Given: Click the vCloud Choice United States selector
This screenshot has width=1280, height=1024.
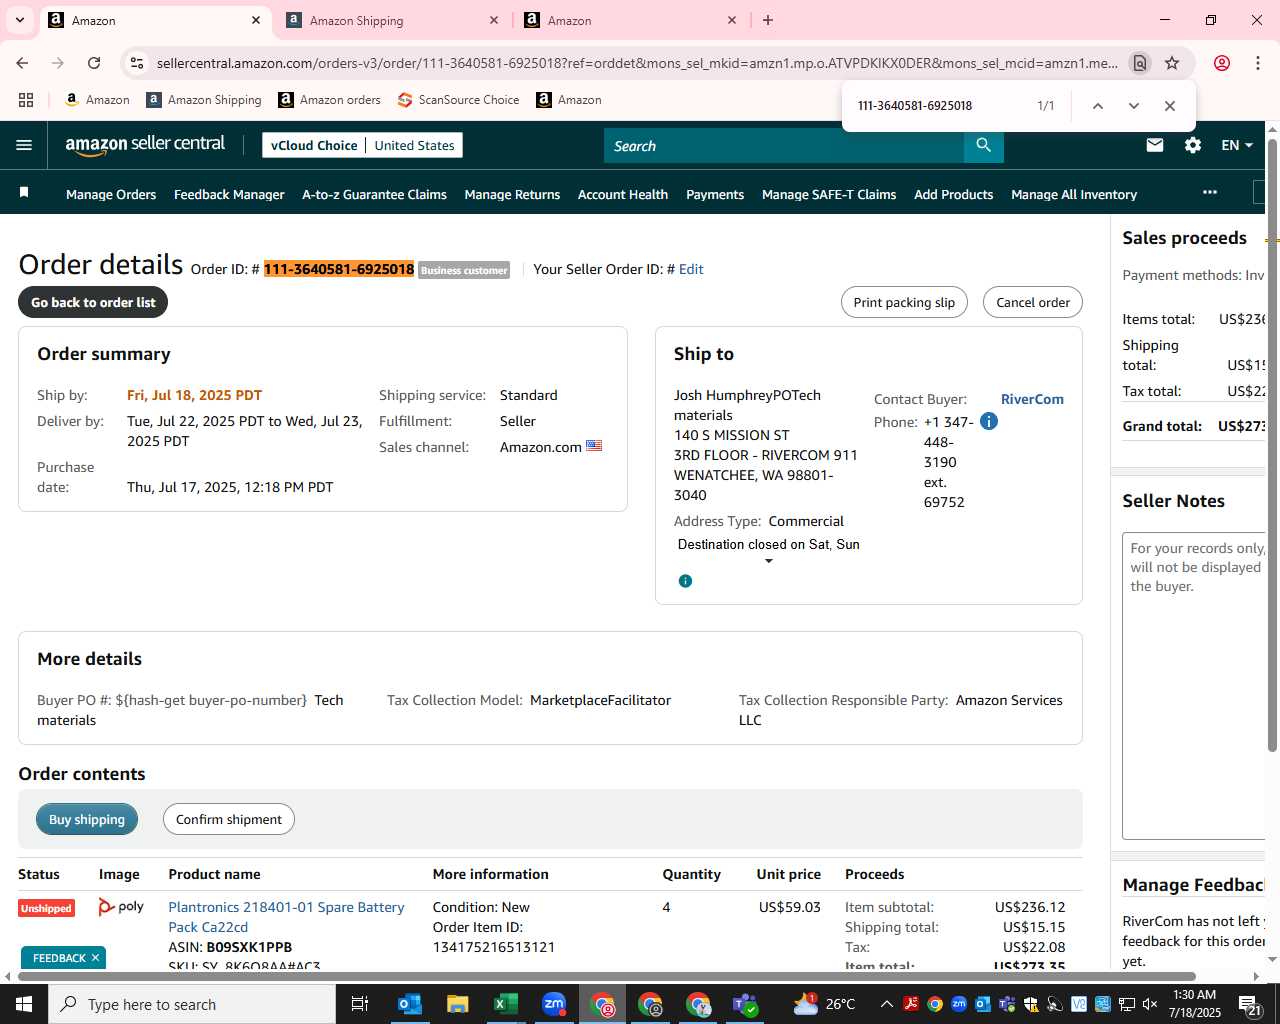Looking at the screenshot, I should 362,145.
